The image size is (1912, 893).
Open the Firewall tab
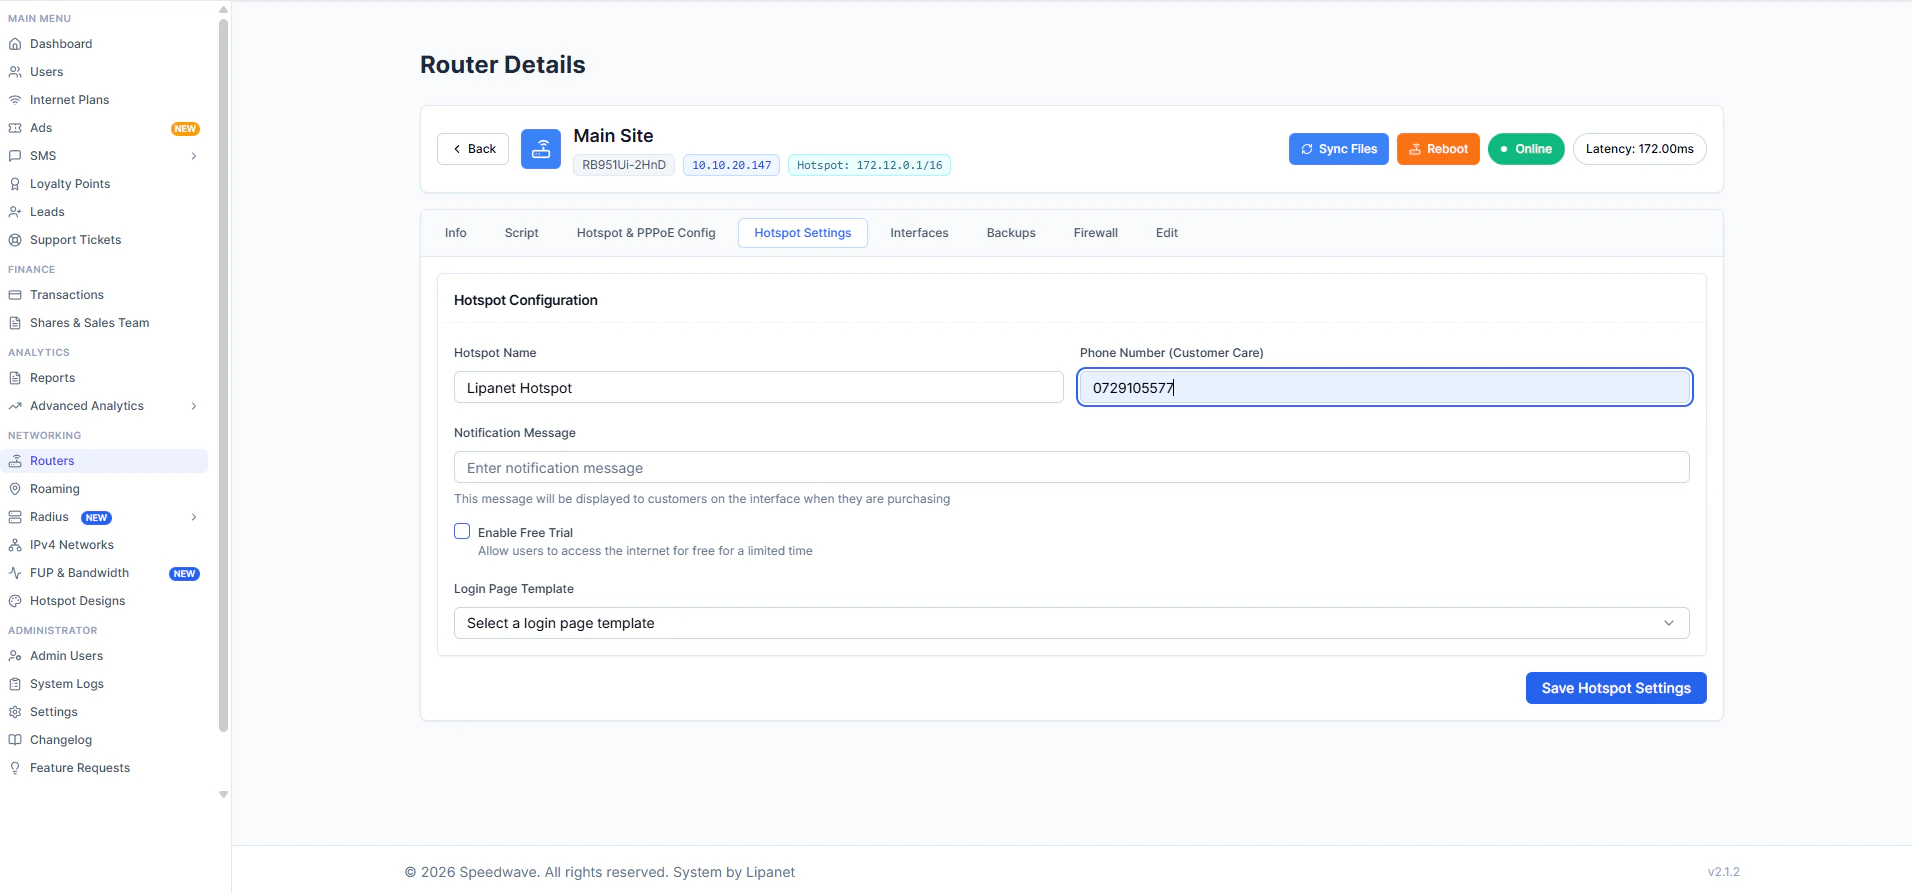coord(1096,233)
